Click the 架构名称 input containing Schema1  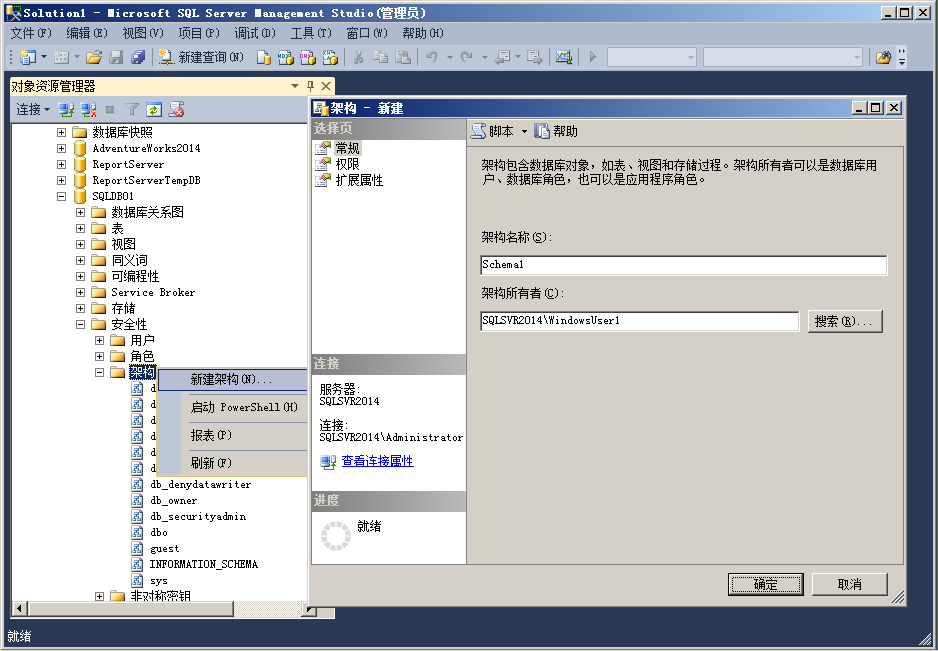684,265
